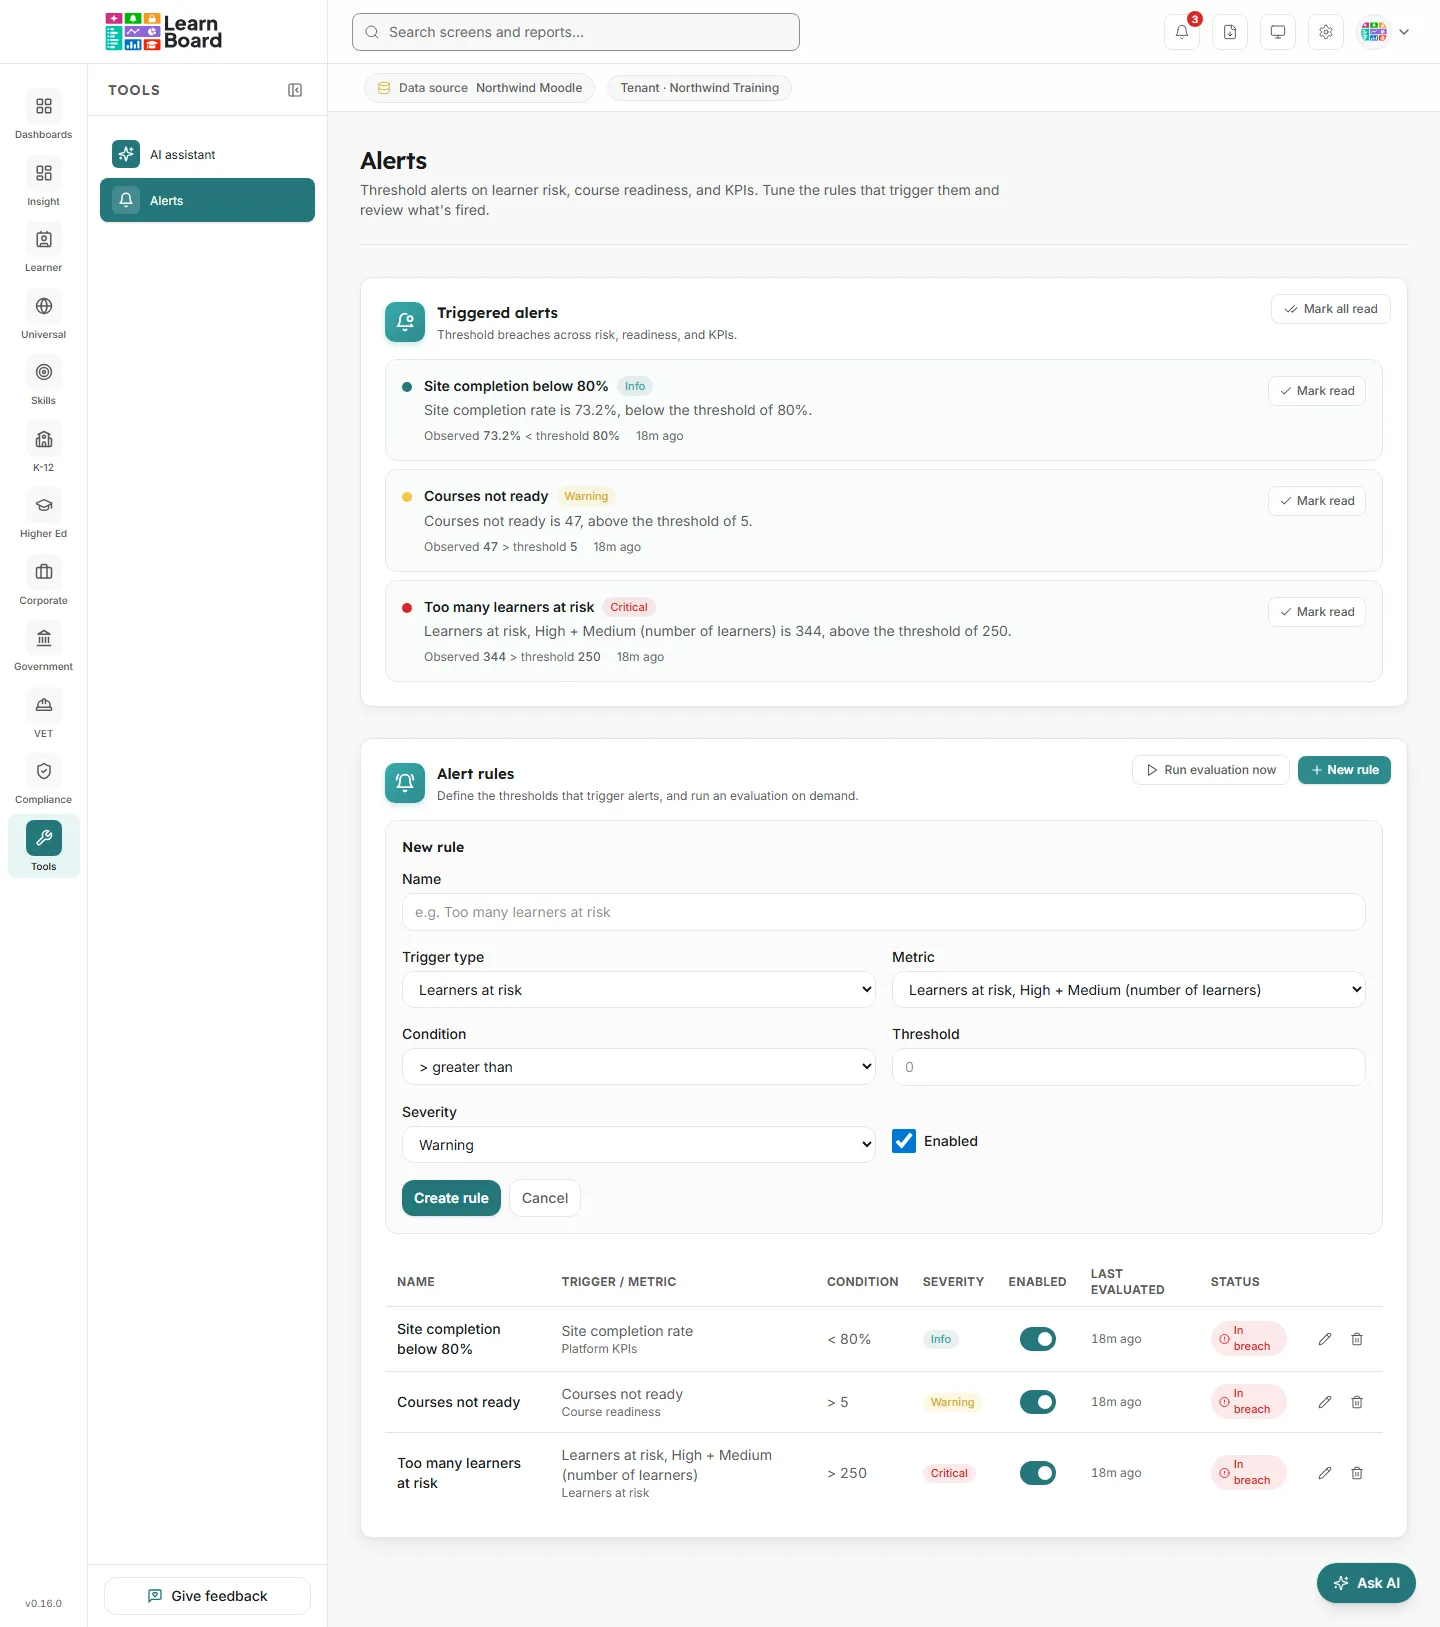Click the Give feedback button
This screenshot has height=1627, width=1440.
pyautogui.click(x=207, y=1596)
